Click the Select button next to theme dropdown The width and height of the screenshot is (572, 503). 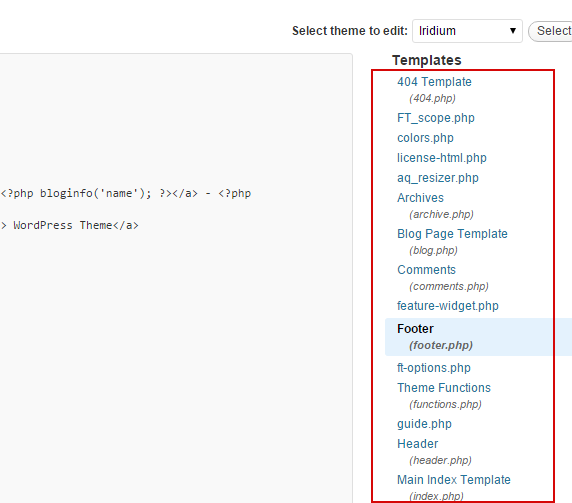pyautogui.click(x=550, y=31)
